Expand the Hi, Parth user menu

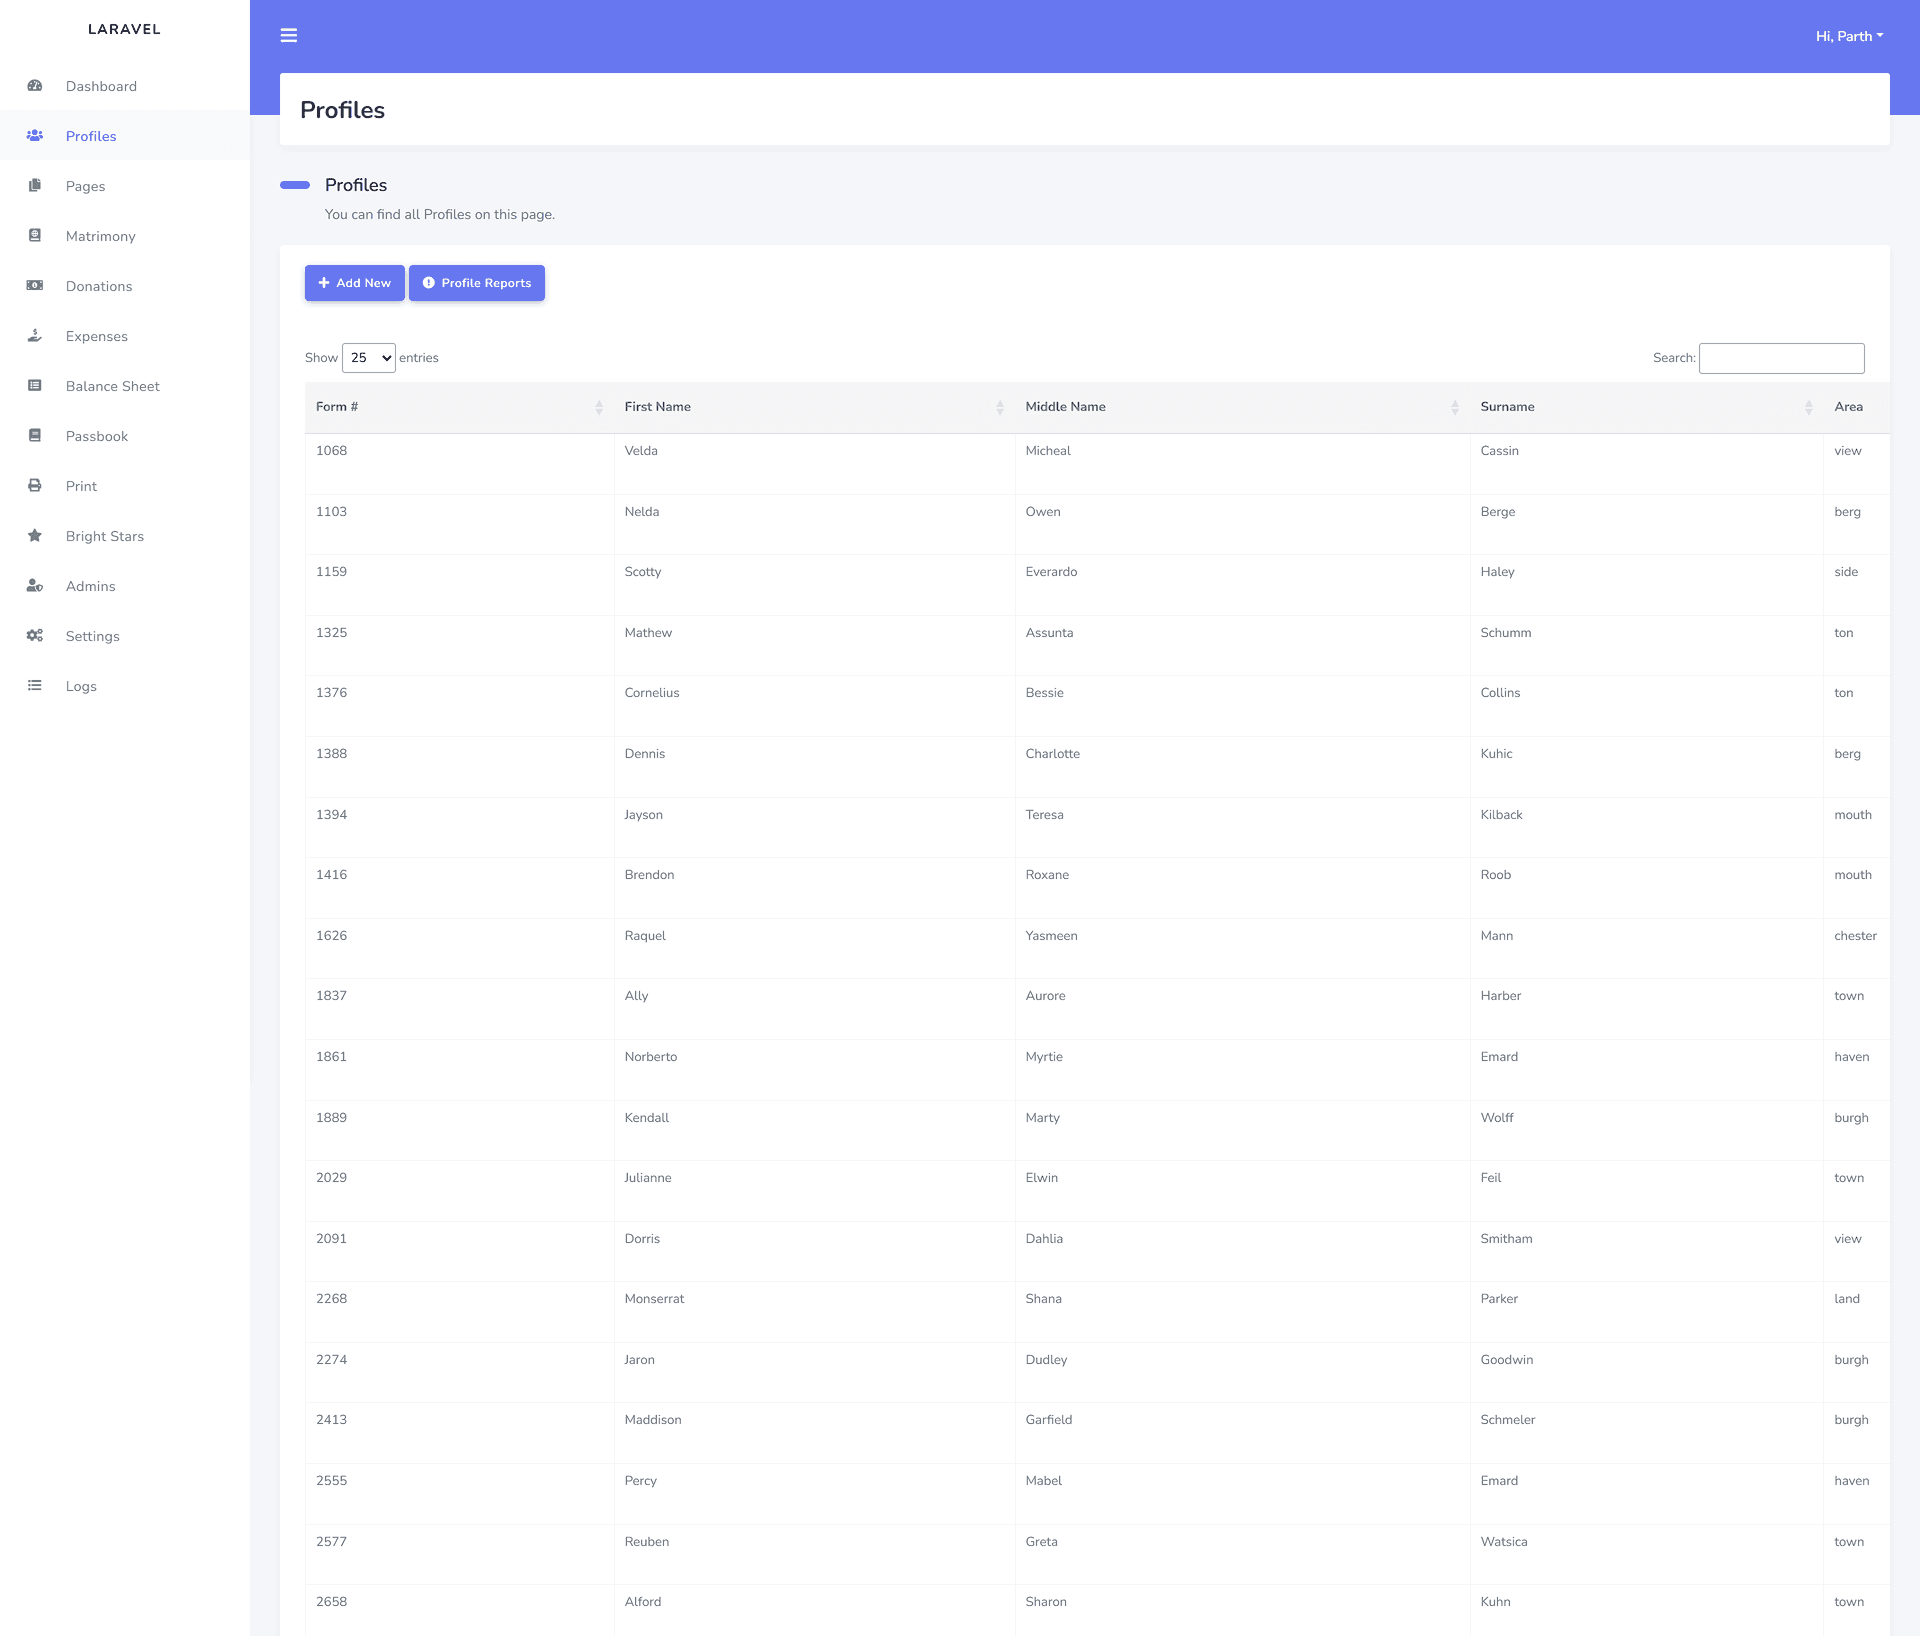[1849, 36]
